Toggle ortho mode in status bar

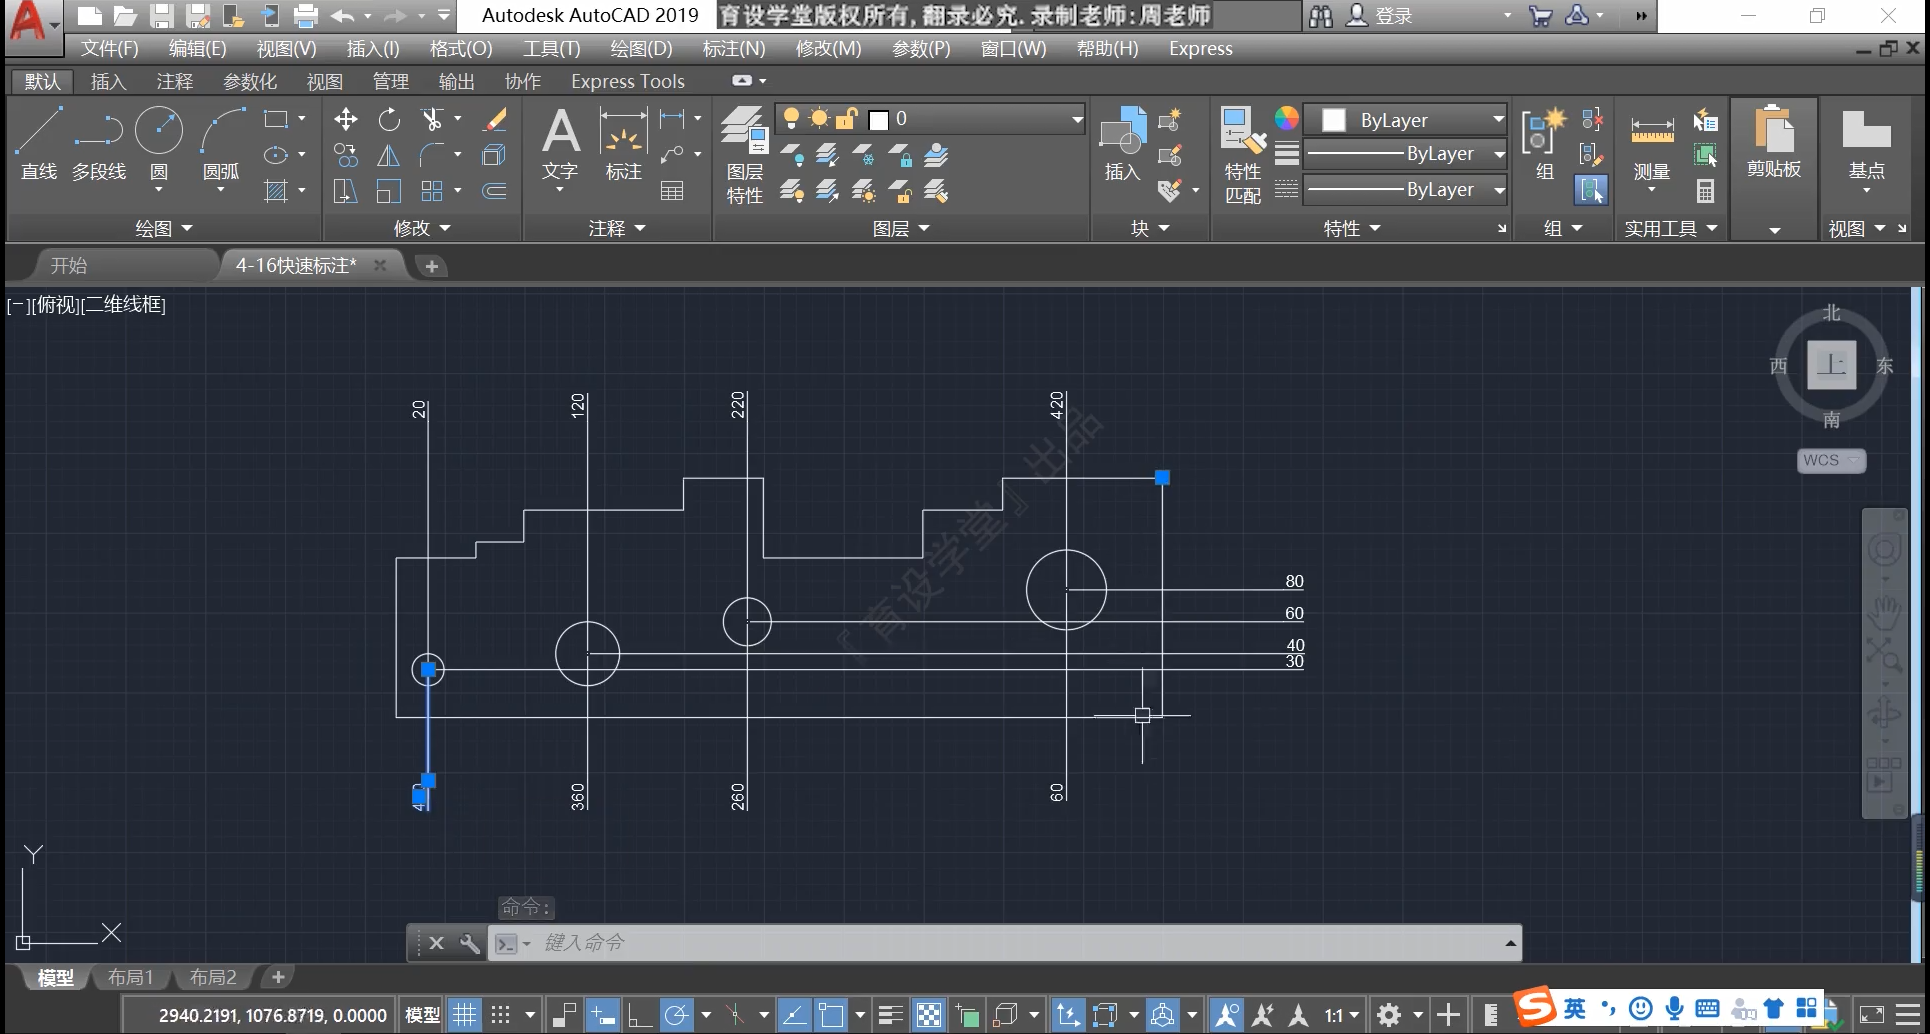pyautogui.click(x=640, y=1015)
